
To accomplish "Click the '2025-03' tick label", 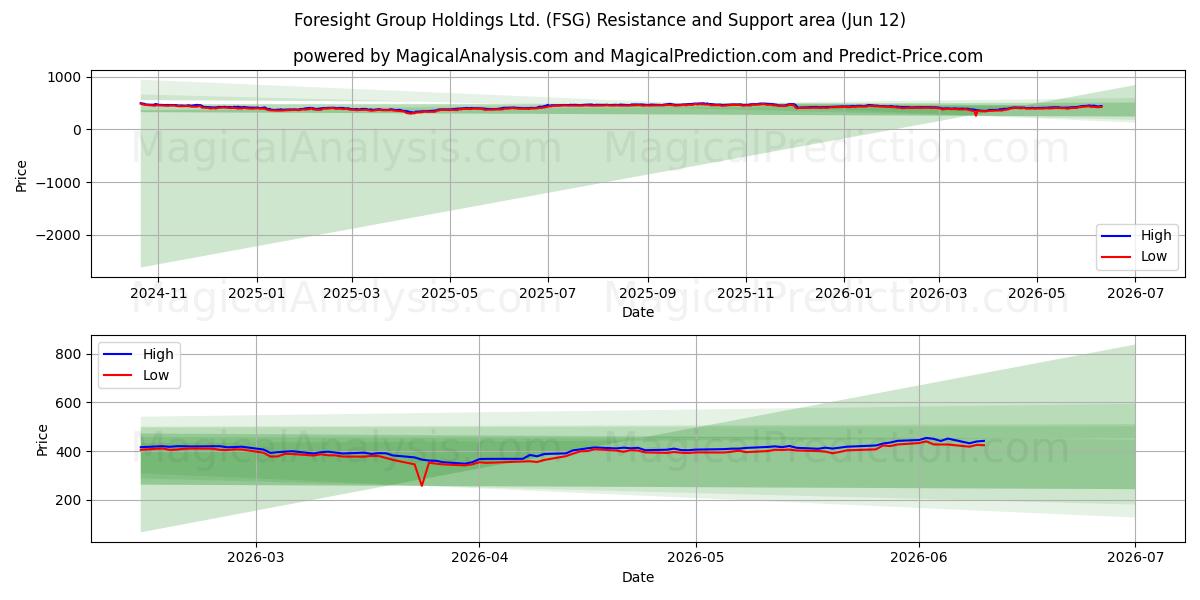I will click(x=352, y=294).
